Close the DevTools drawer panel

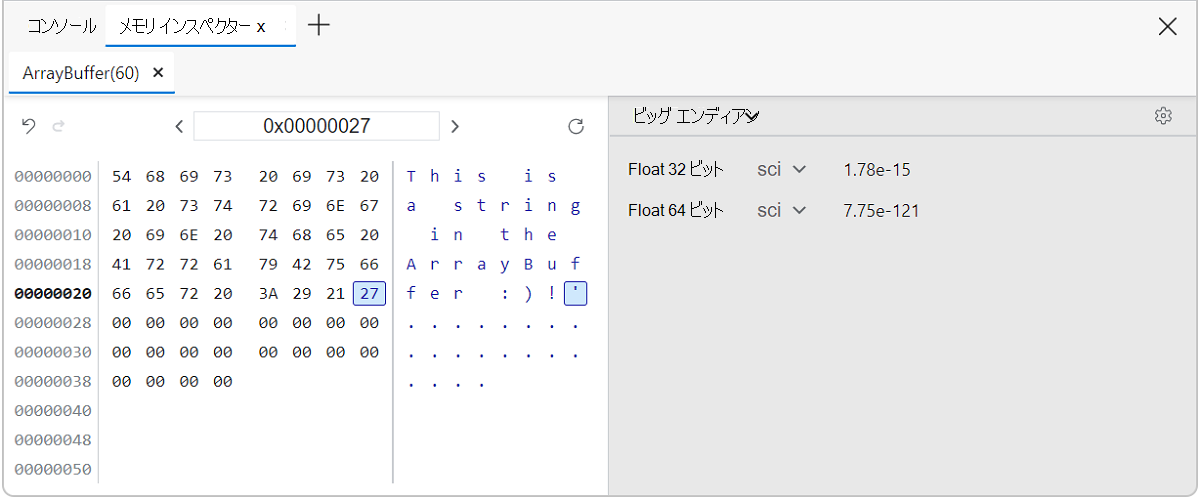pyautogui.click(x=1167, y=26)
